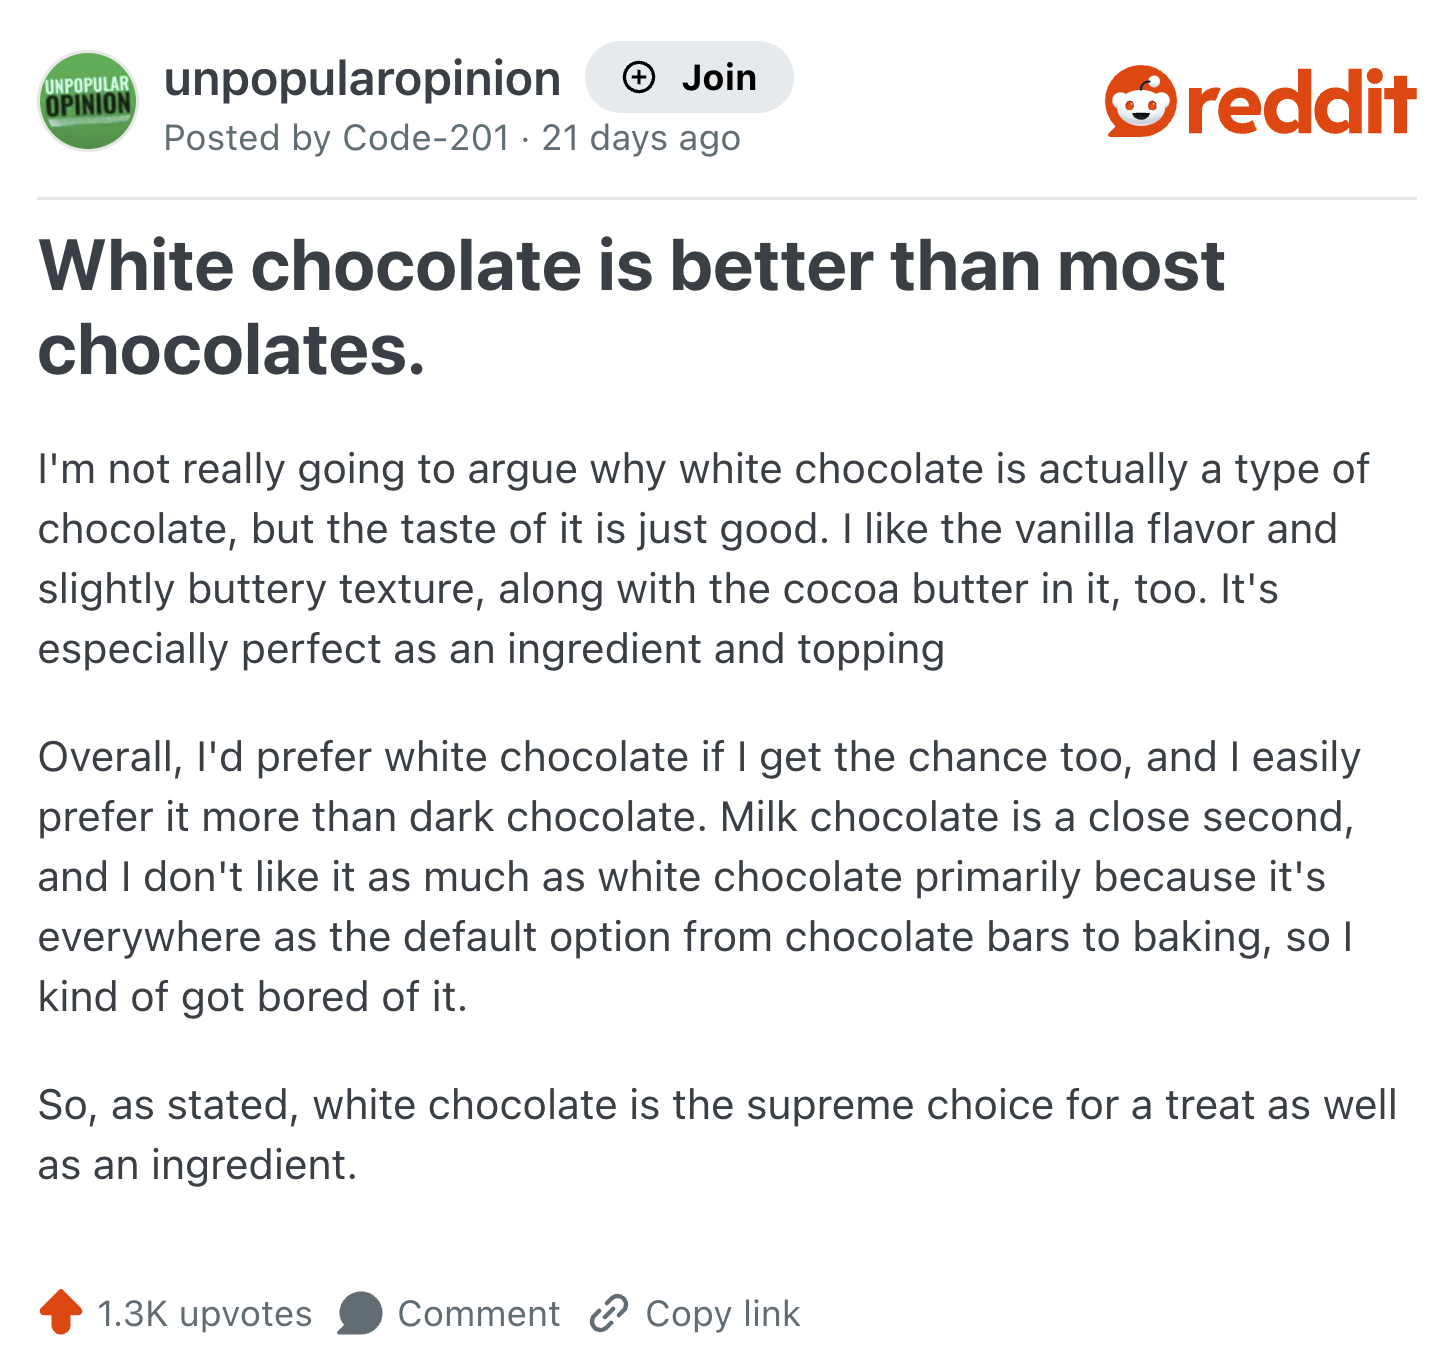1454x1352 pixels.
Task: Click the 21 days ago timestamp
Action: 641,138
